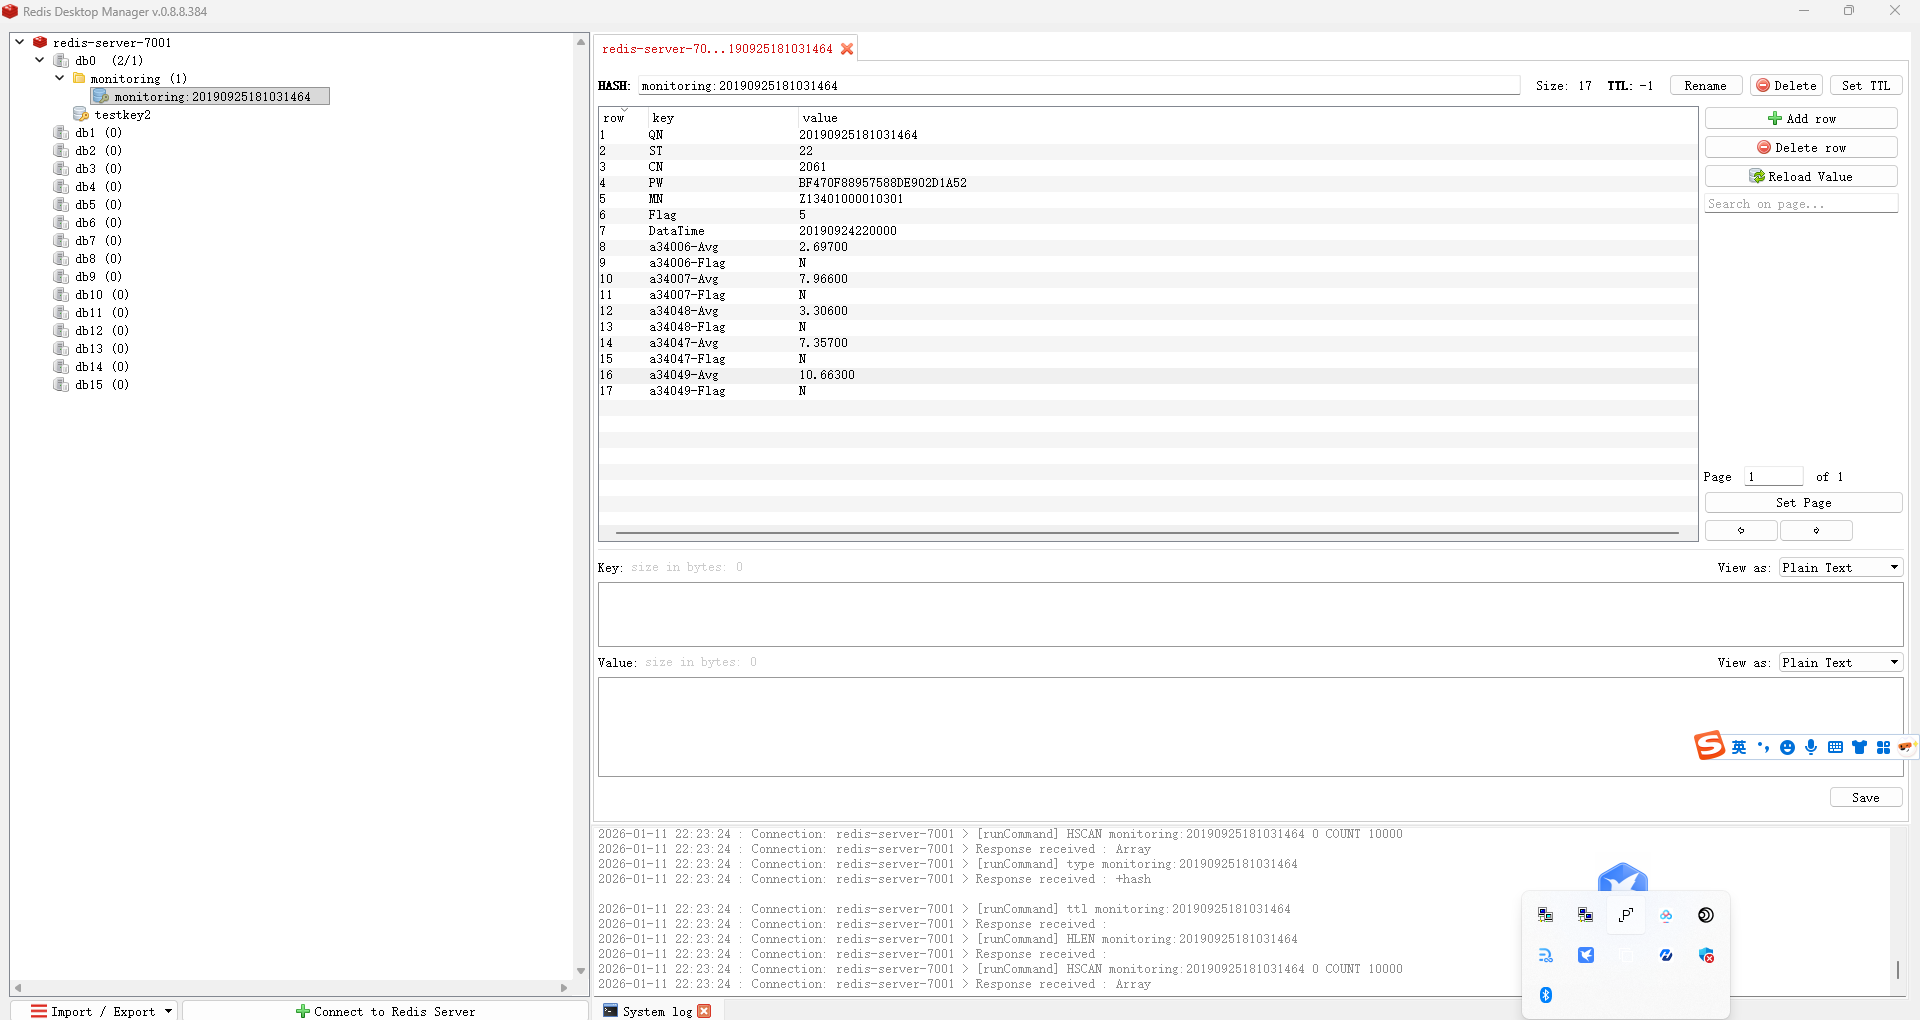Toggle Sogou English/Chinese input mode

click(x=1739, y=747)
